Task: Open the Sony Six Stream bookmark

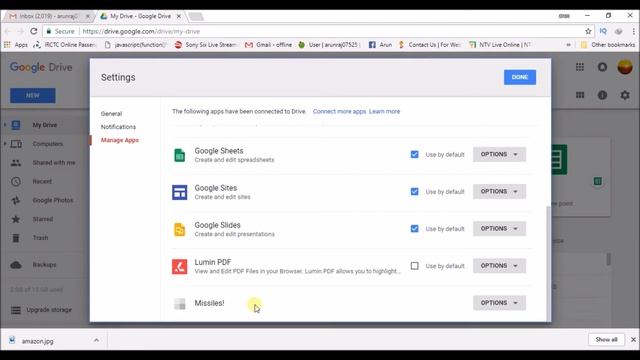Action: [x=206, y=45]
